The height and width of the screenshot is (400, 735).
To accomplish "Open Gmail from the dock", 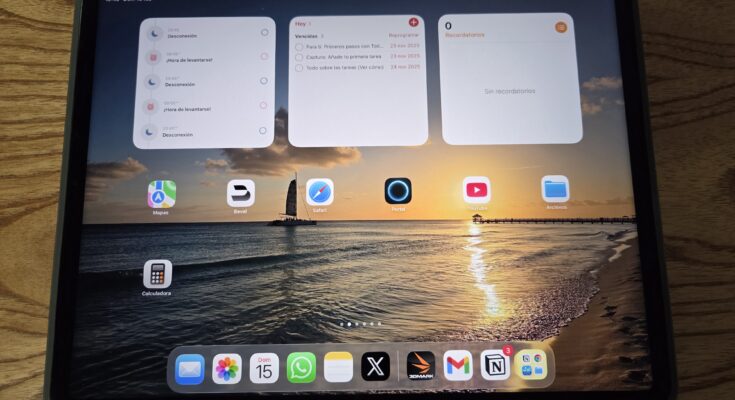I will [458, 366].
